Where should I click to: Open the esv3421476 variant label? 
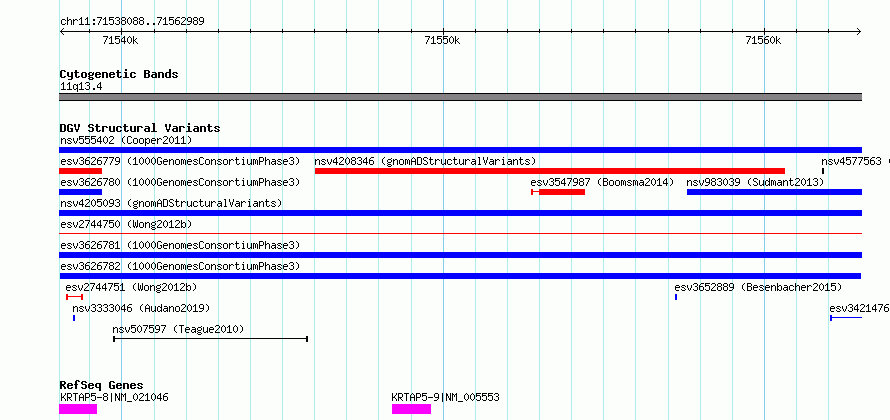(859, 308)
